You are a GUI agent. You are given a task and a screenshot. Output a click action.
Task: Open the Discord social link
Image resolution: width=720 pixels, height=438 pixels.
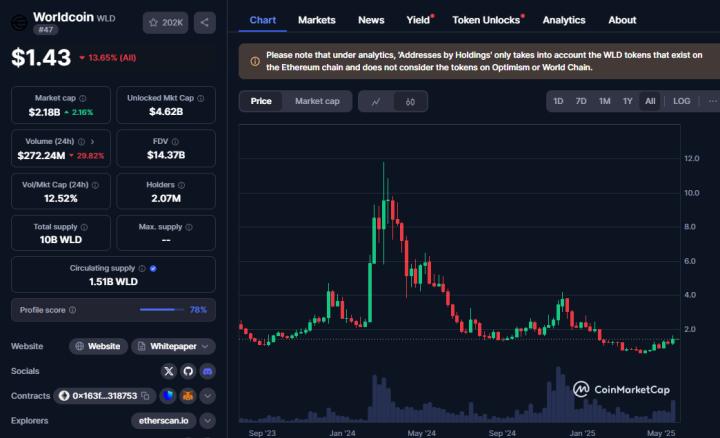207,371
